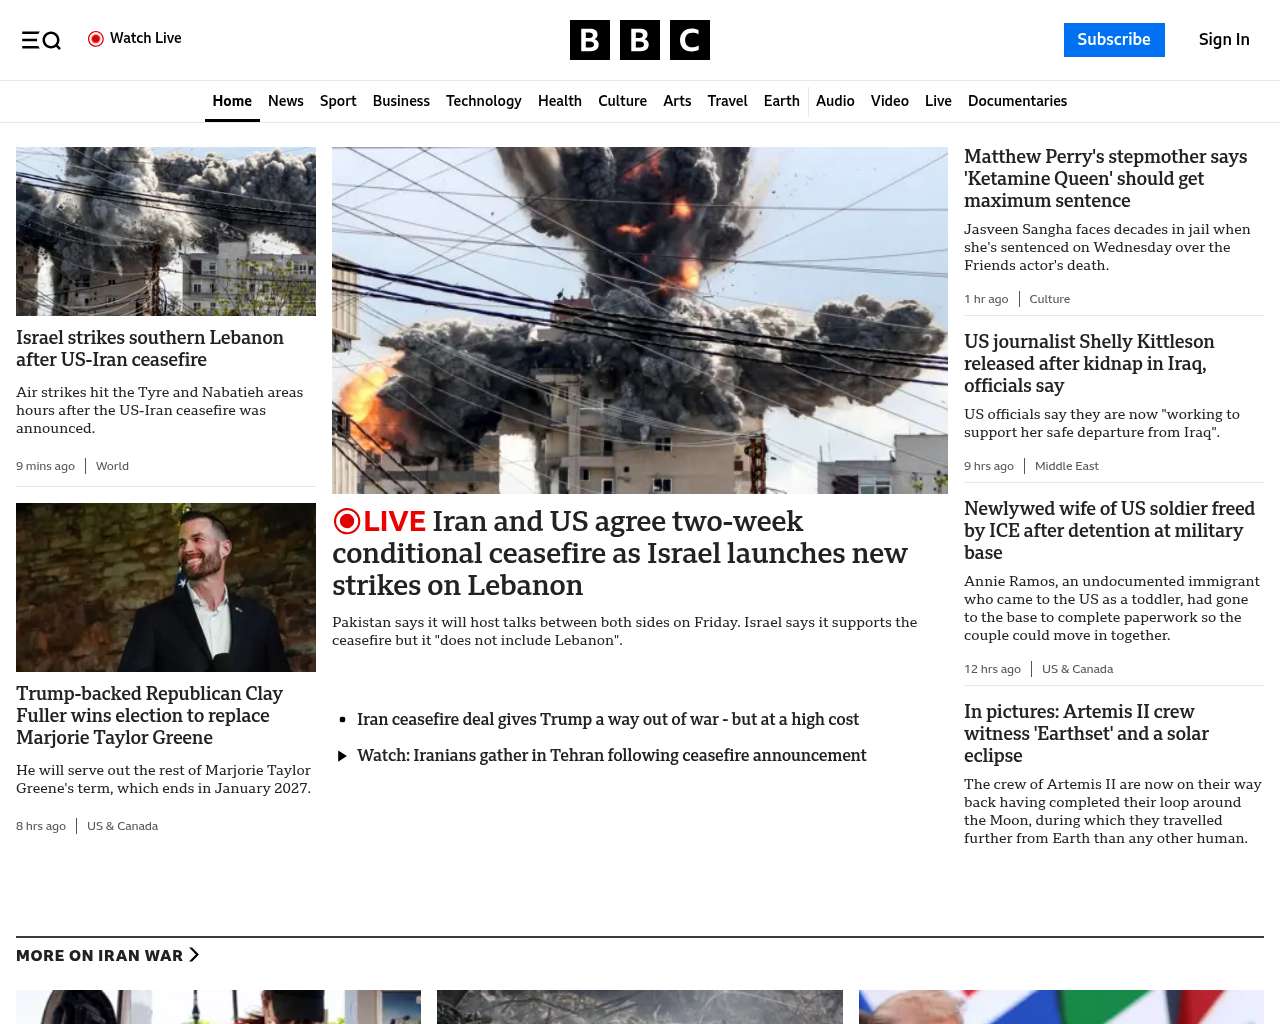Select the Earth navigation item
This screenshot has height=1024, width=1280.
point(781,101)
